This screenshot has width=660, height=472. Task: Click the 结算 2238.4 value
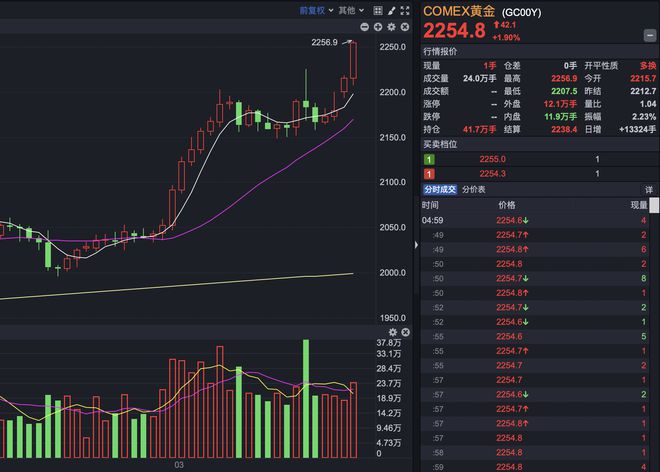(x=564, y=129)
